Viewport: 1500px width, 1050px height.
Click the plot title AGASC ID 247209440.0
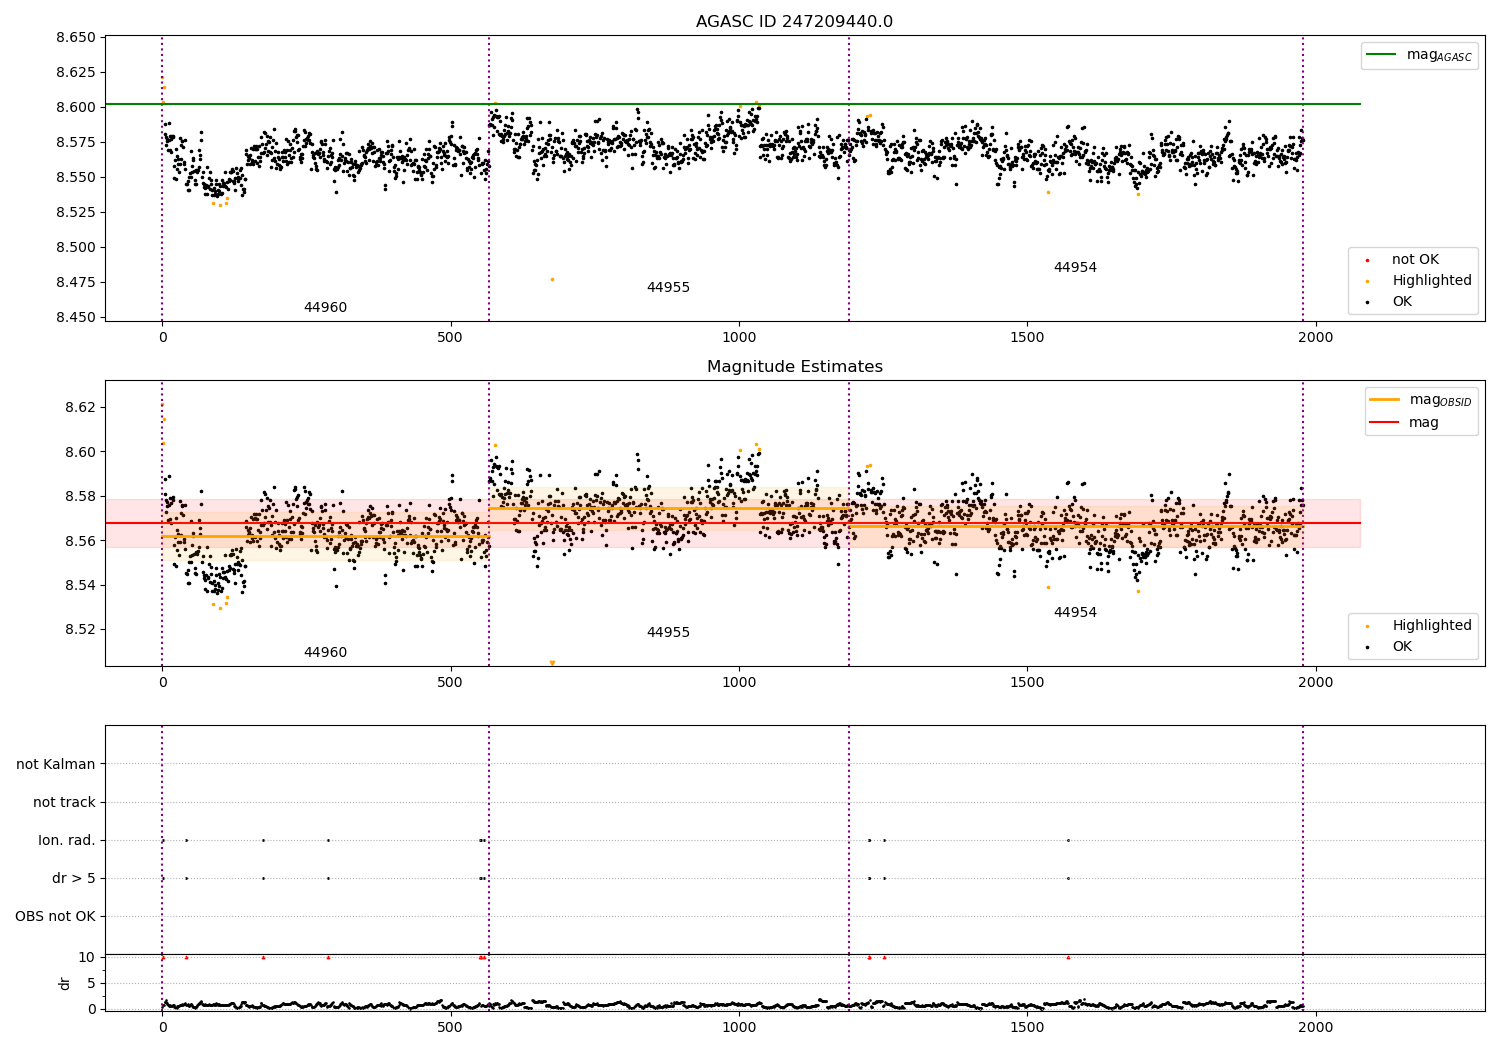(794, 22)
